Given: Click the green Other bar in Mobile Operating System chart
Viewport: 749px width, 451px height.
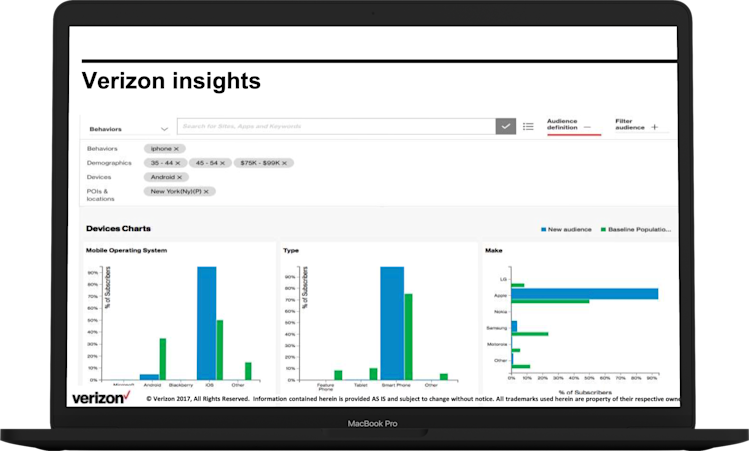Looking at the screenshot, I should [x=248, y=371].
